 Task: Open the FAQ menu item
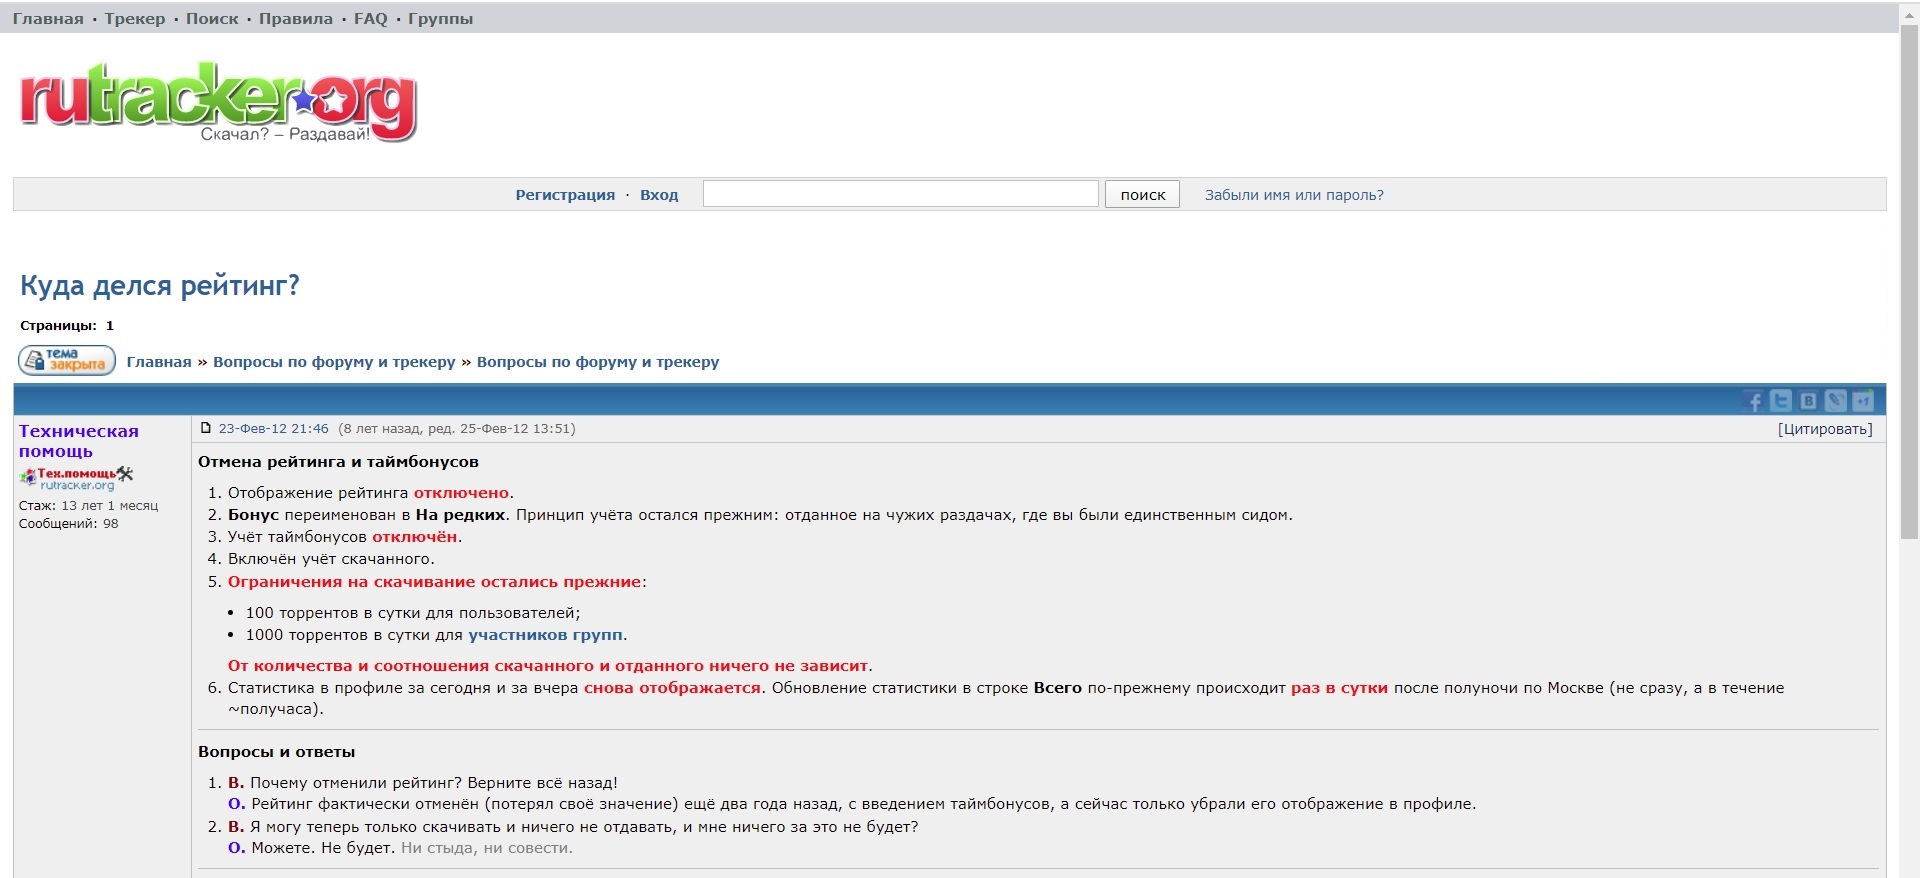(x=370, y=19)
